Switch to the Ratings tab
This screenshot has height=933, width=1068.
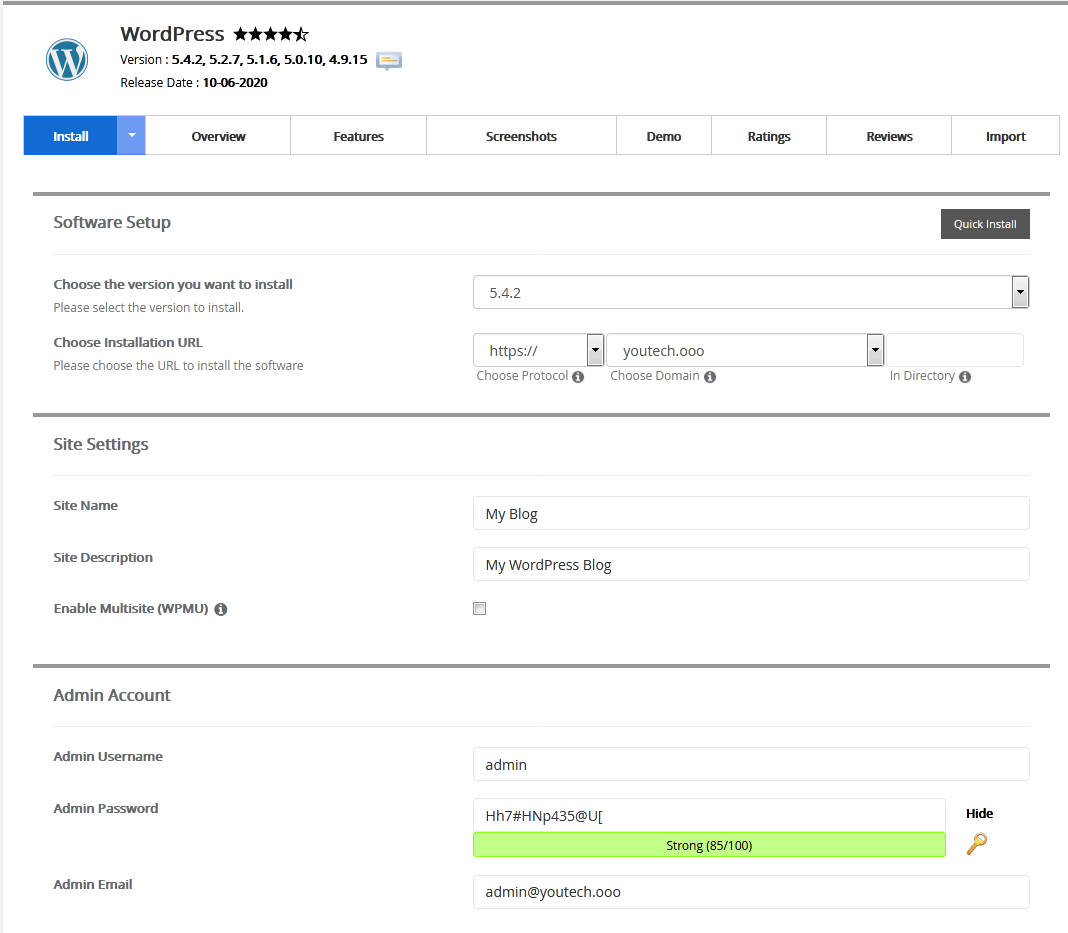click(x=769, y=136)
